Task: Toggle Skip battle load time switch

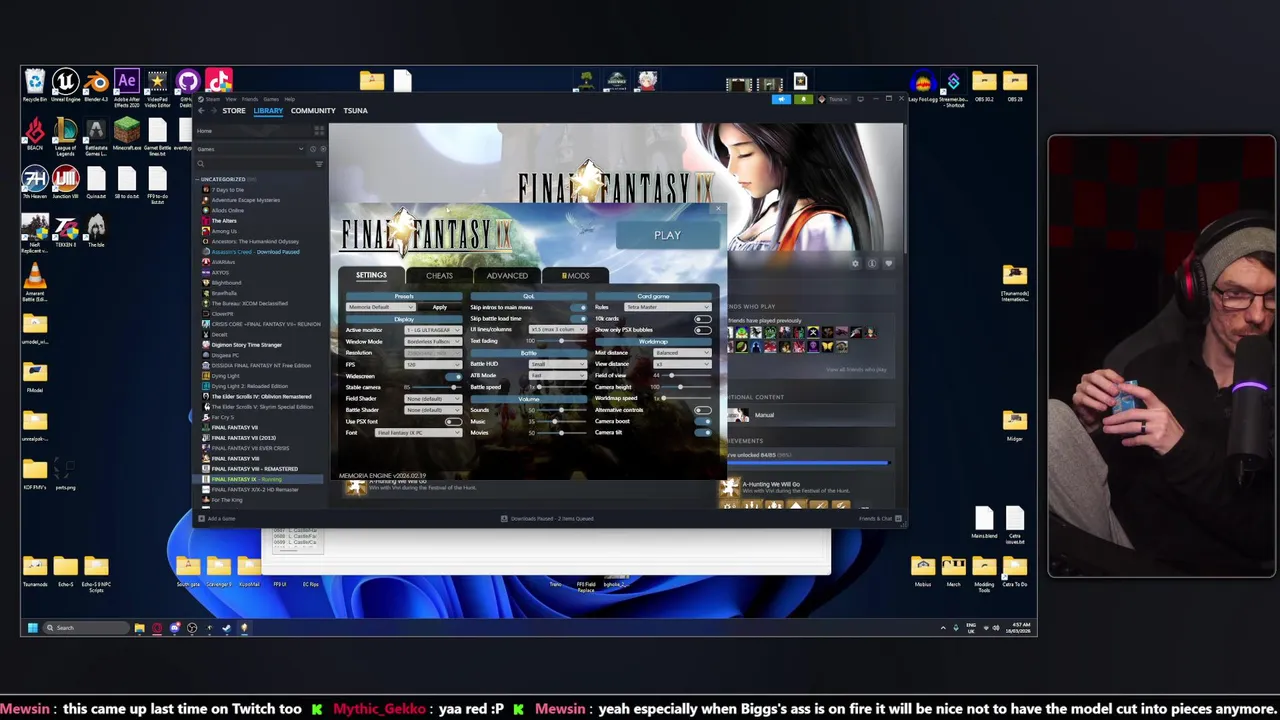Action: (579, 318)
